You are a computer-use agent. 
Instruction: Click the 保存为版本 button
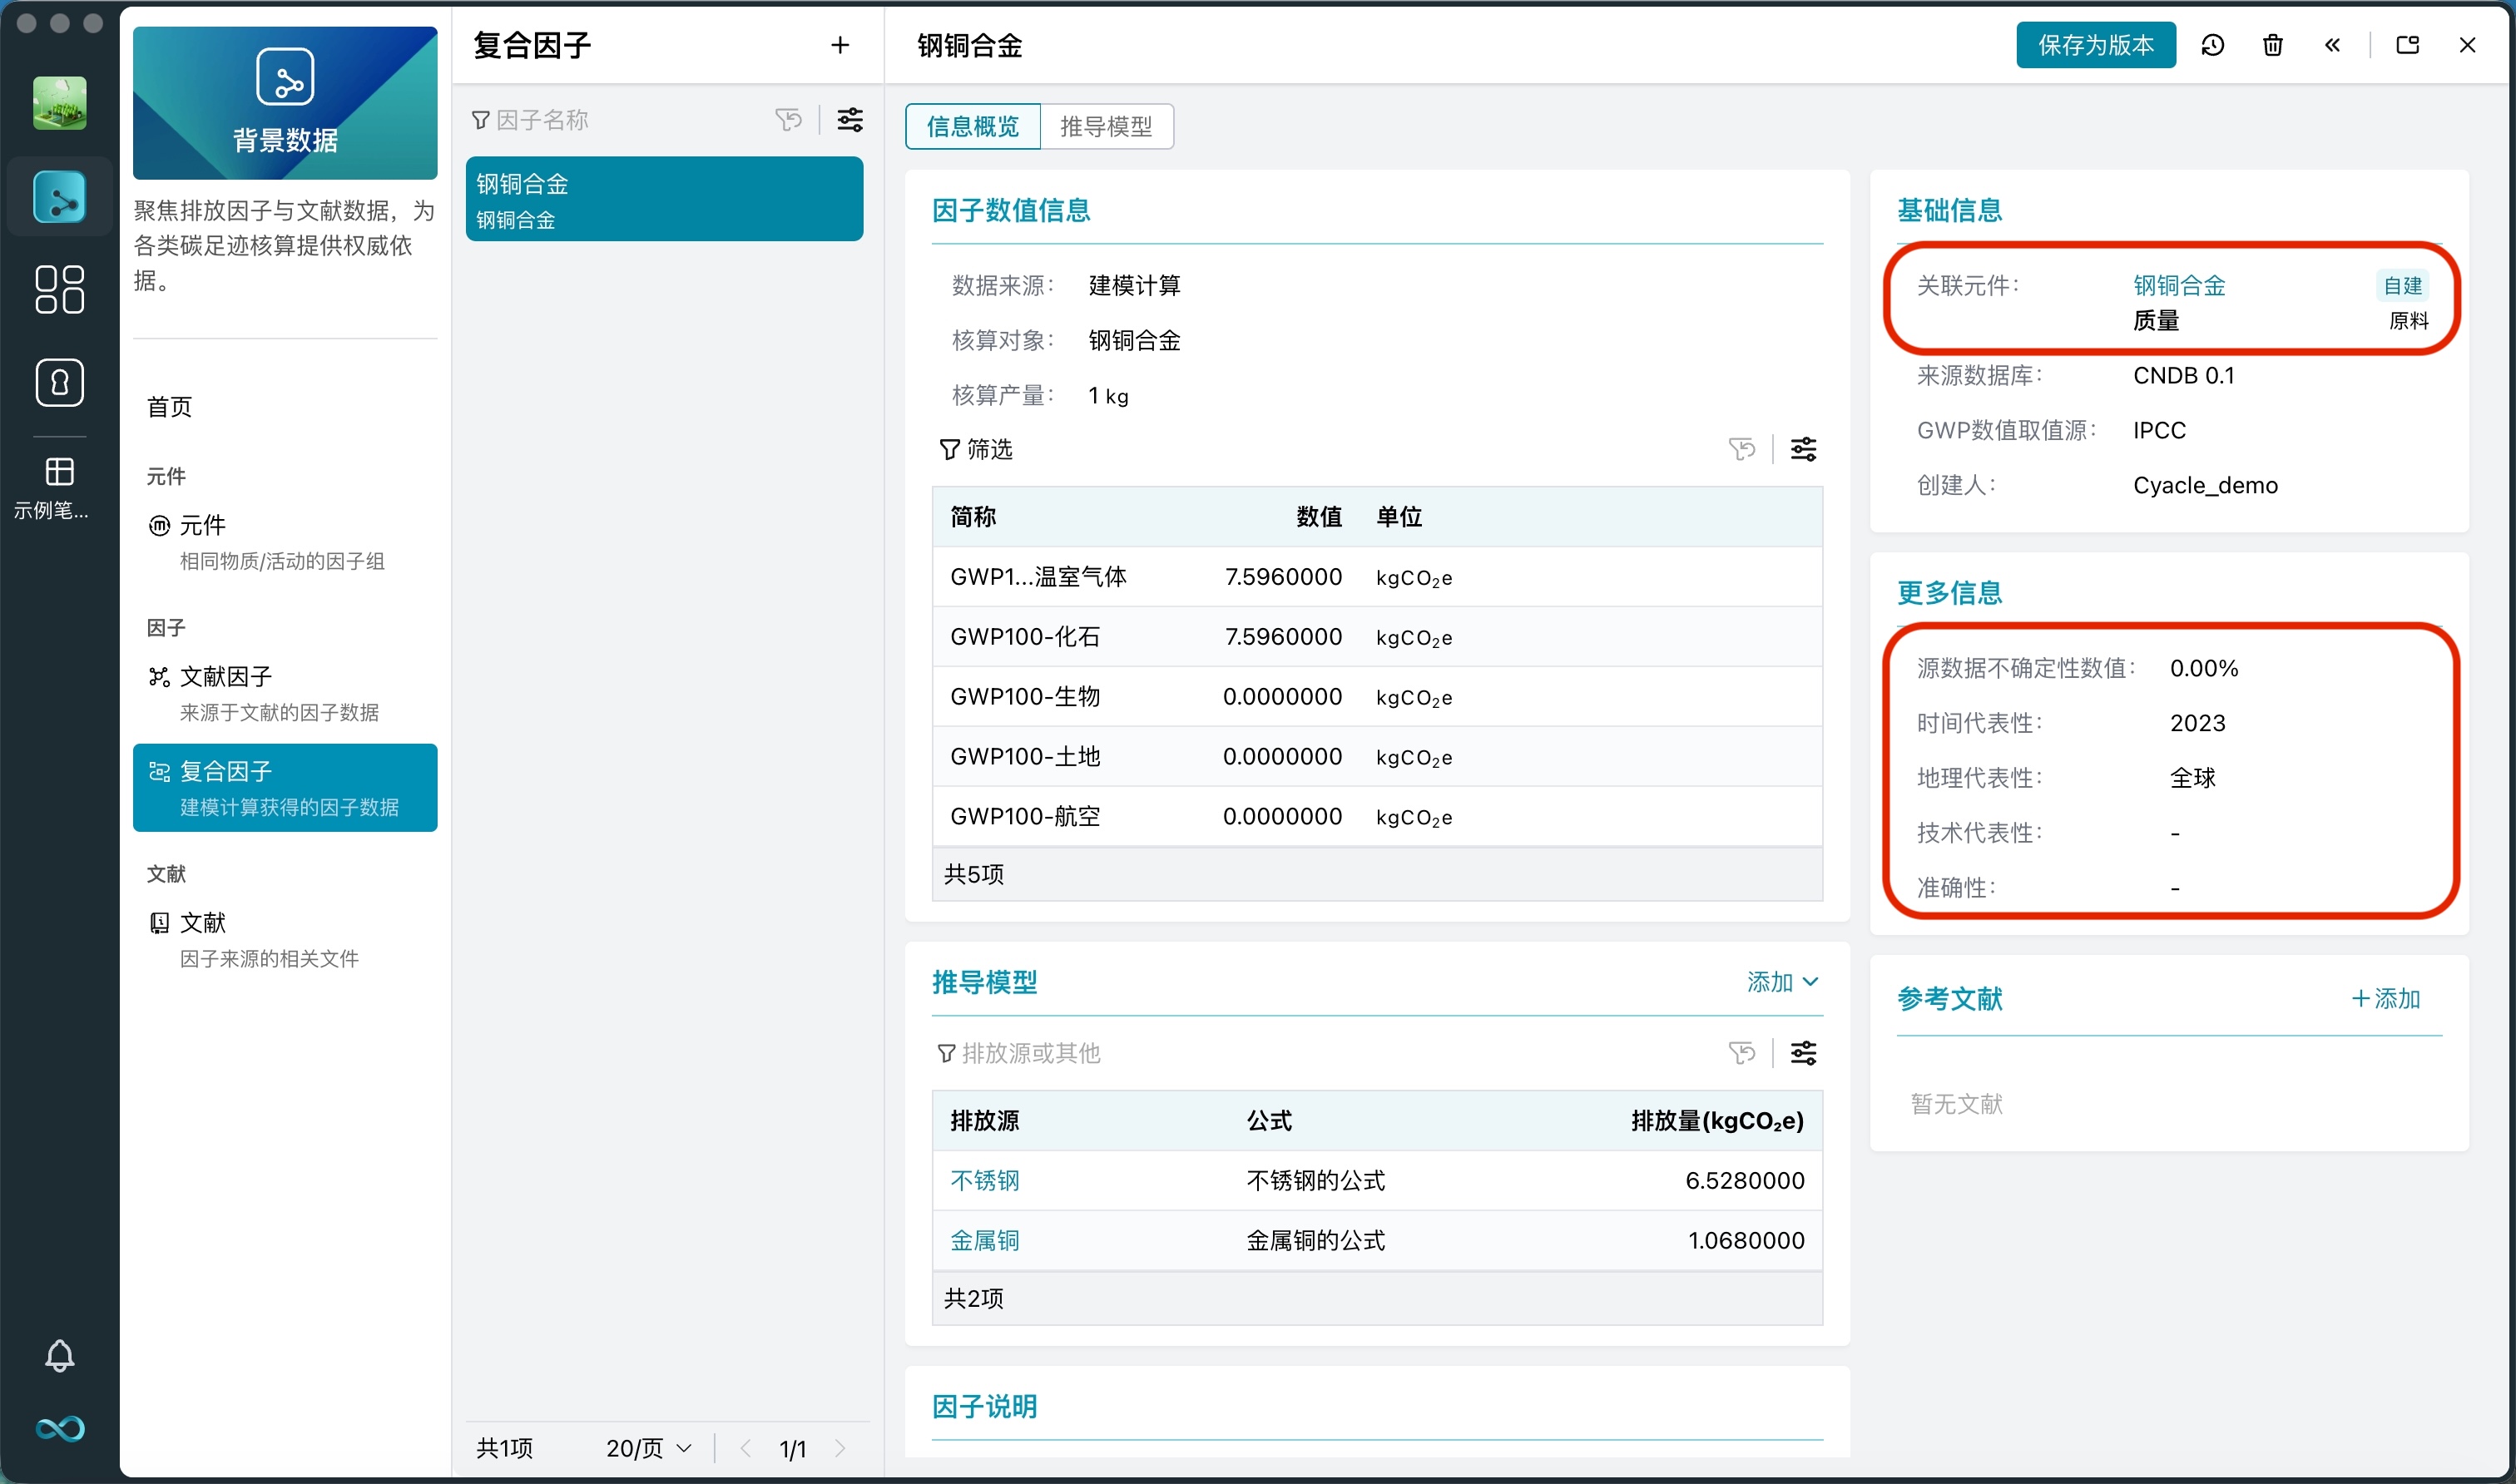click(x=2095, y=45)
